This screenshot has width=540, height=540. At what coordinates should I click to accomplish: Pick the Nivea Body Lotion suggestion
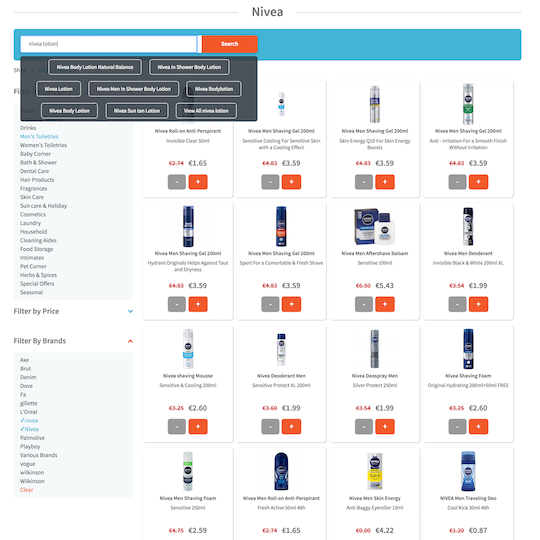coord(69,111)
